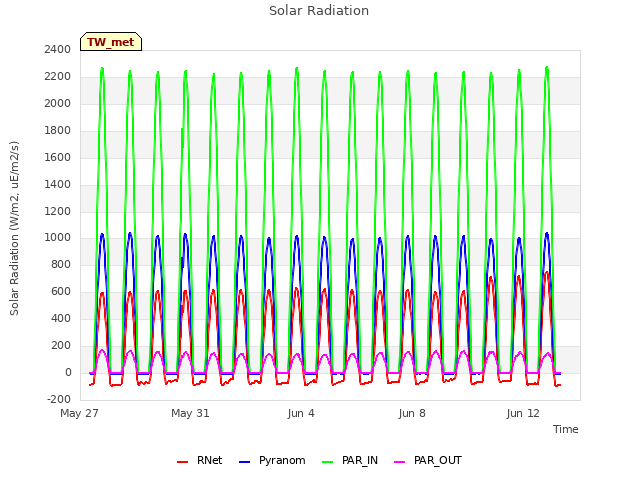Image resolution: width=640 pixels, height=480 pixels.
Task: Click the red RNet legend swatch
Action: 182,462
